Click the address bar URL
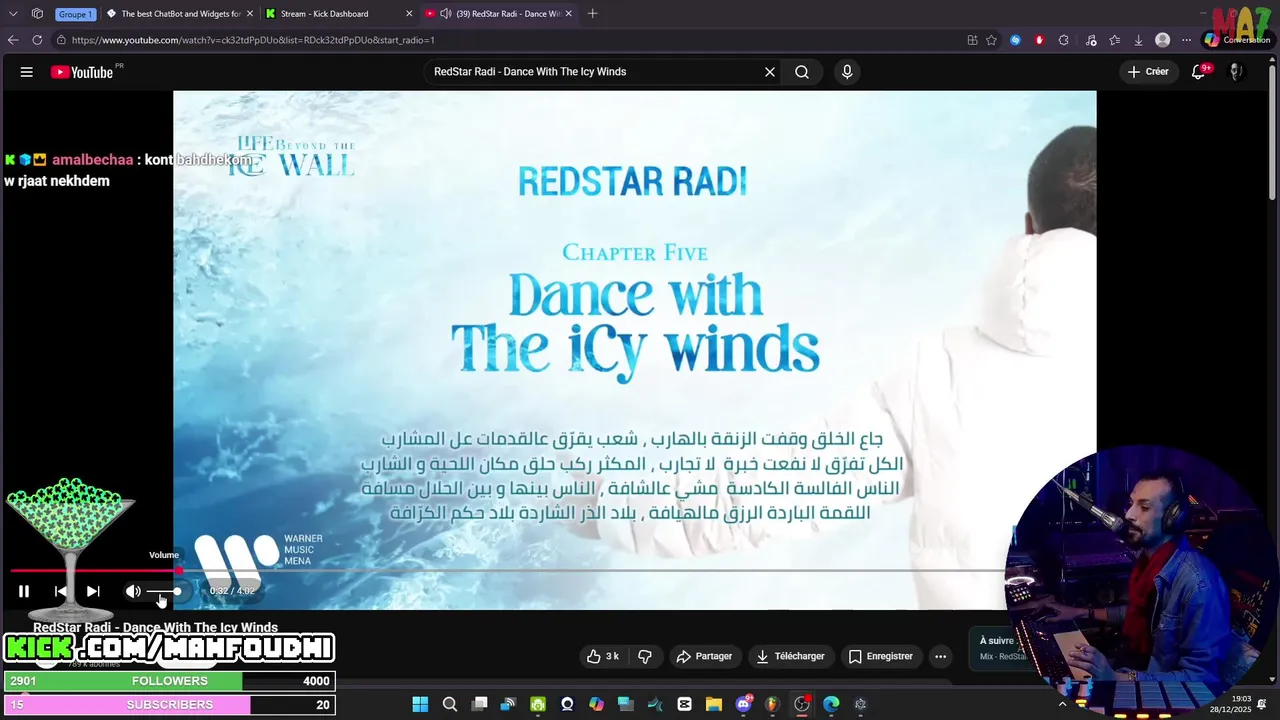Image resolution: width=1280 pixels, height=720 pixels. (253, 40)
